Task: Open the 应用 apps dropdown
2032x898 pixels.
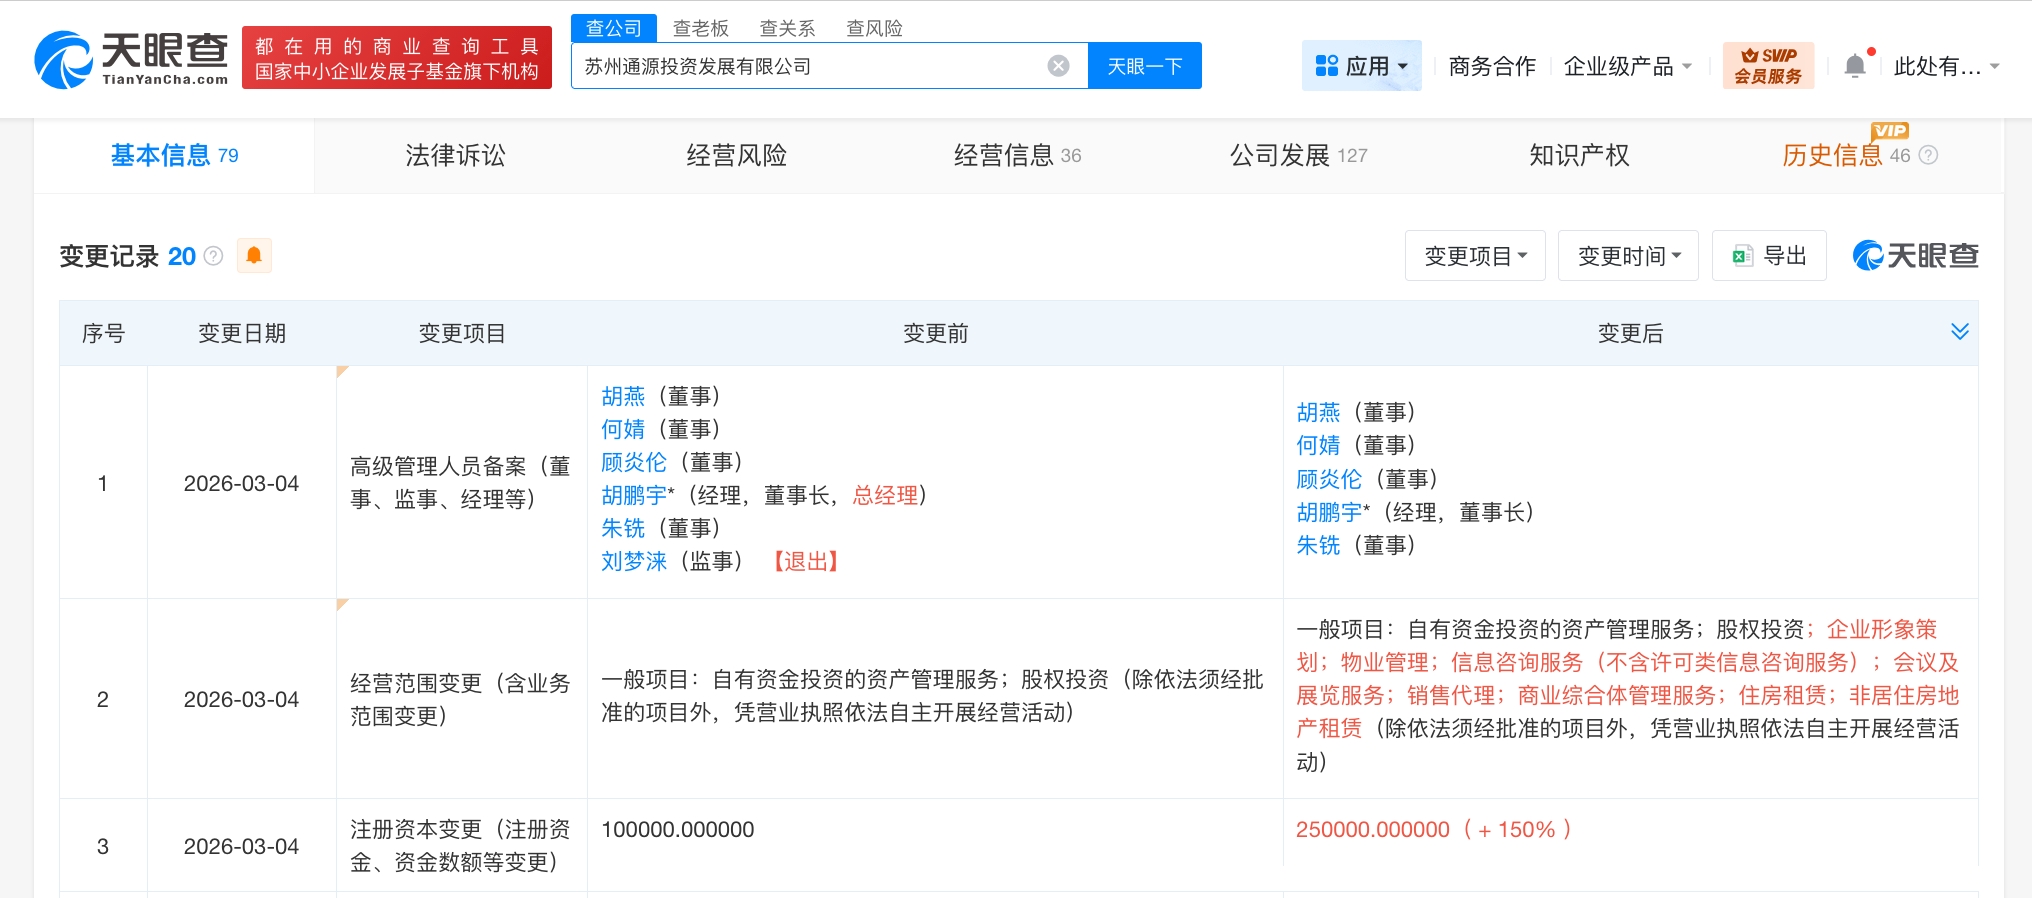Action: tap(1361, 66)
